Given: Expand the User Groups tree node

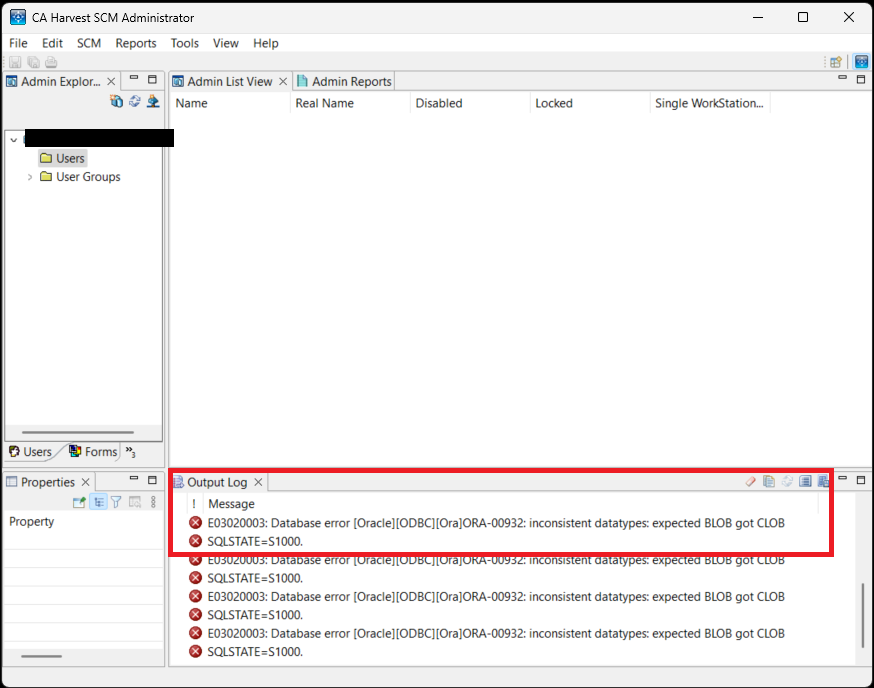Looking at the screenshot, I should click(30, 177).
